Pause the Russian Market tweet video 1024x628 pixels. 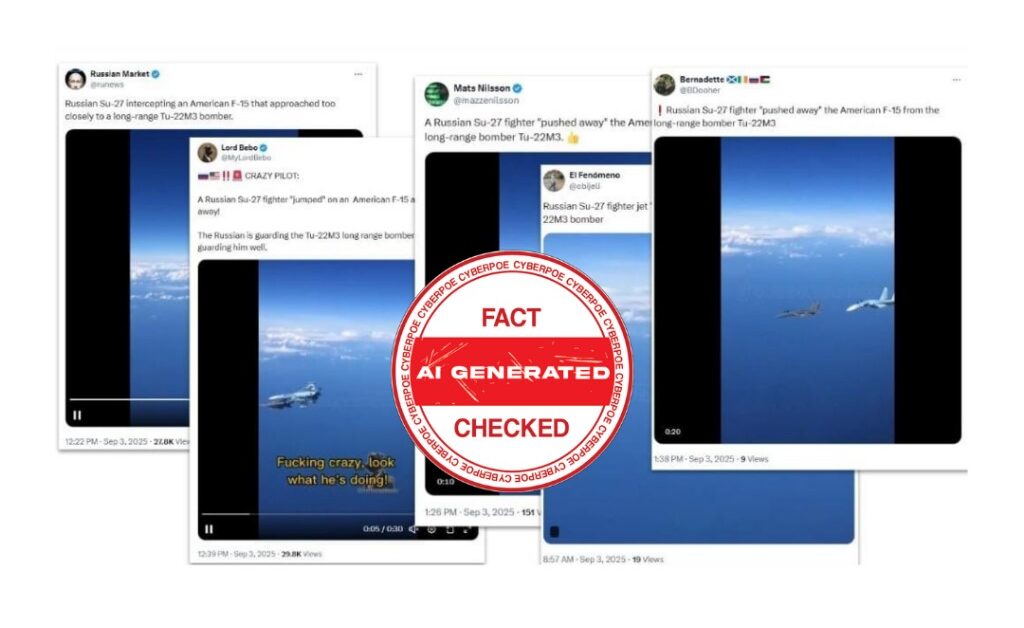pos(77,415)
